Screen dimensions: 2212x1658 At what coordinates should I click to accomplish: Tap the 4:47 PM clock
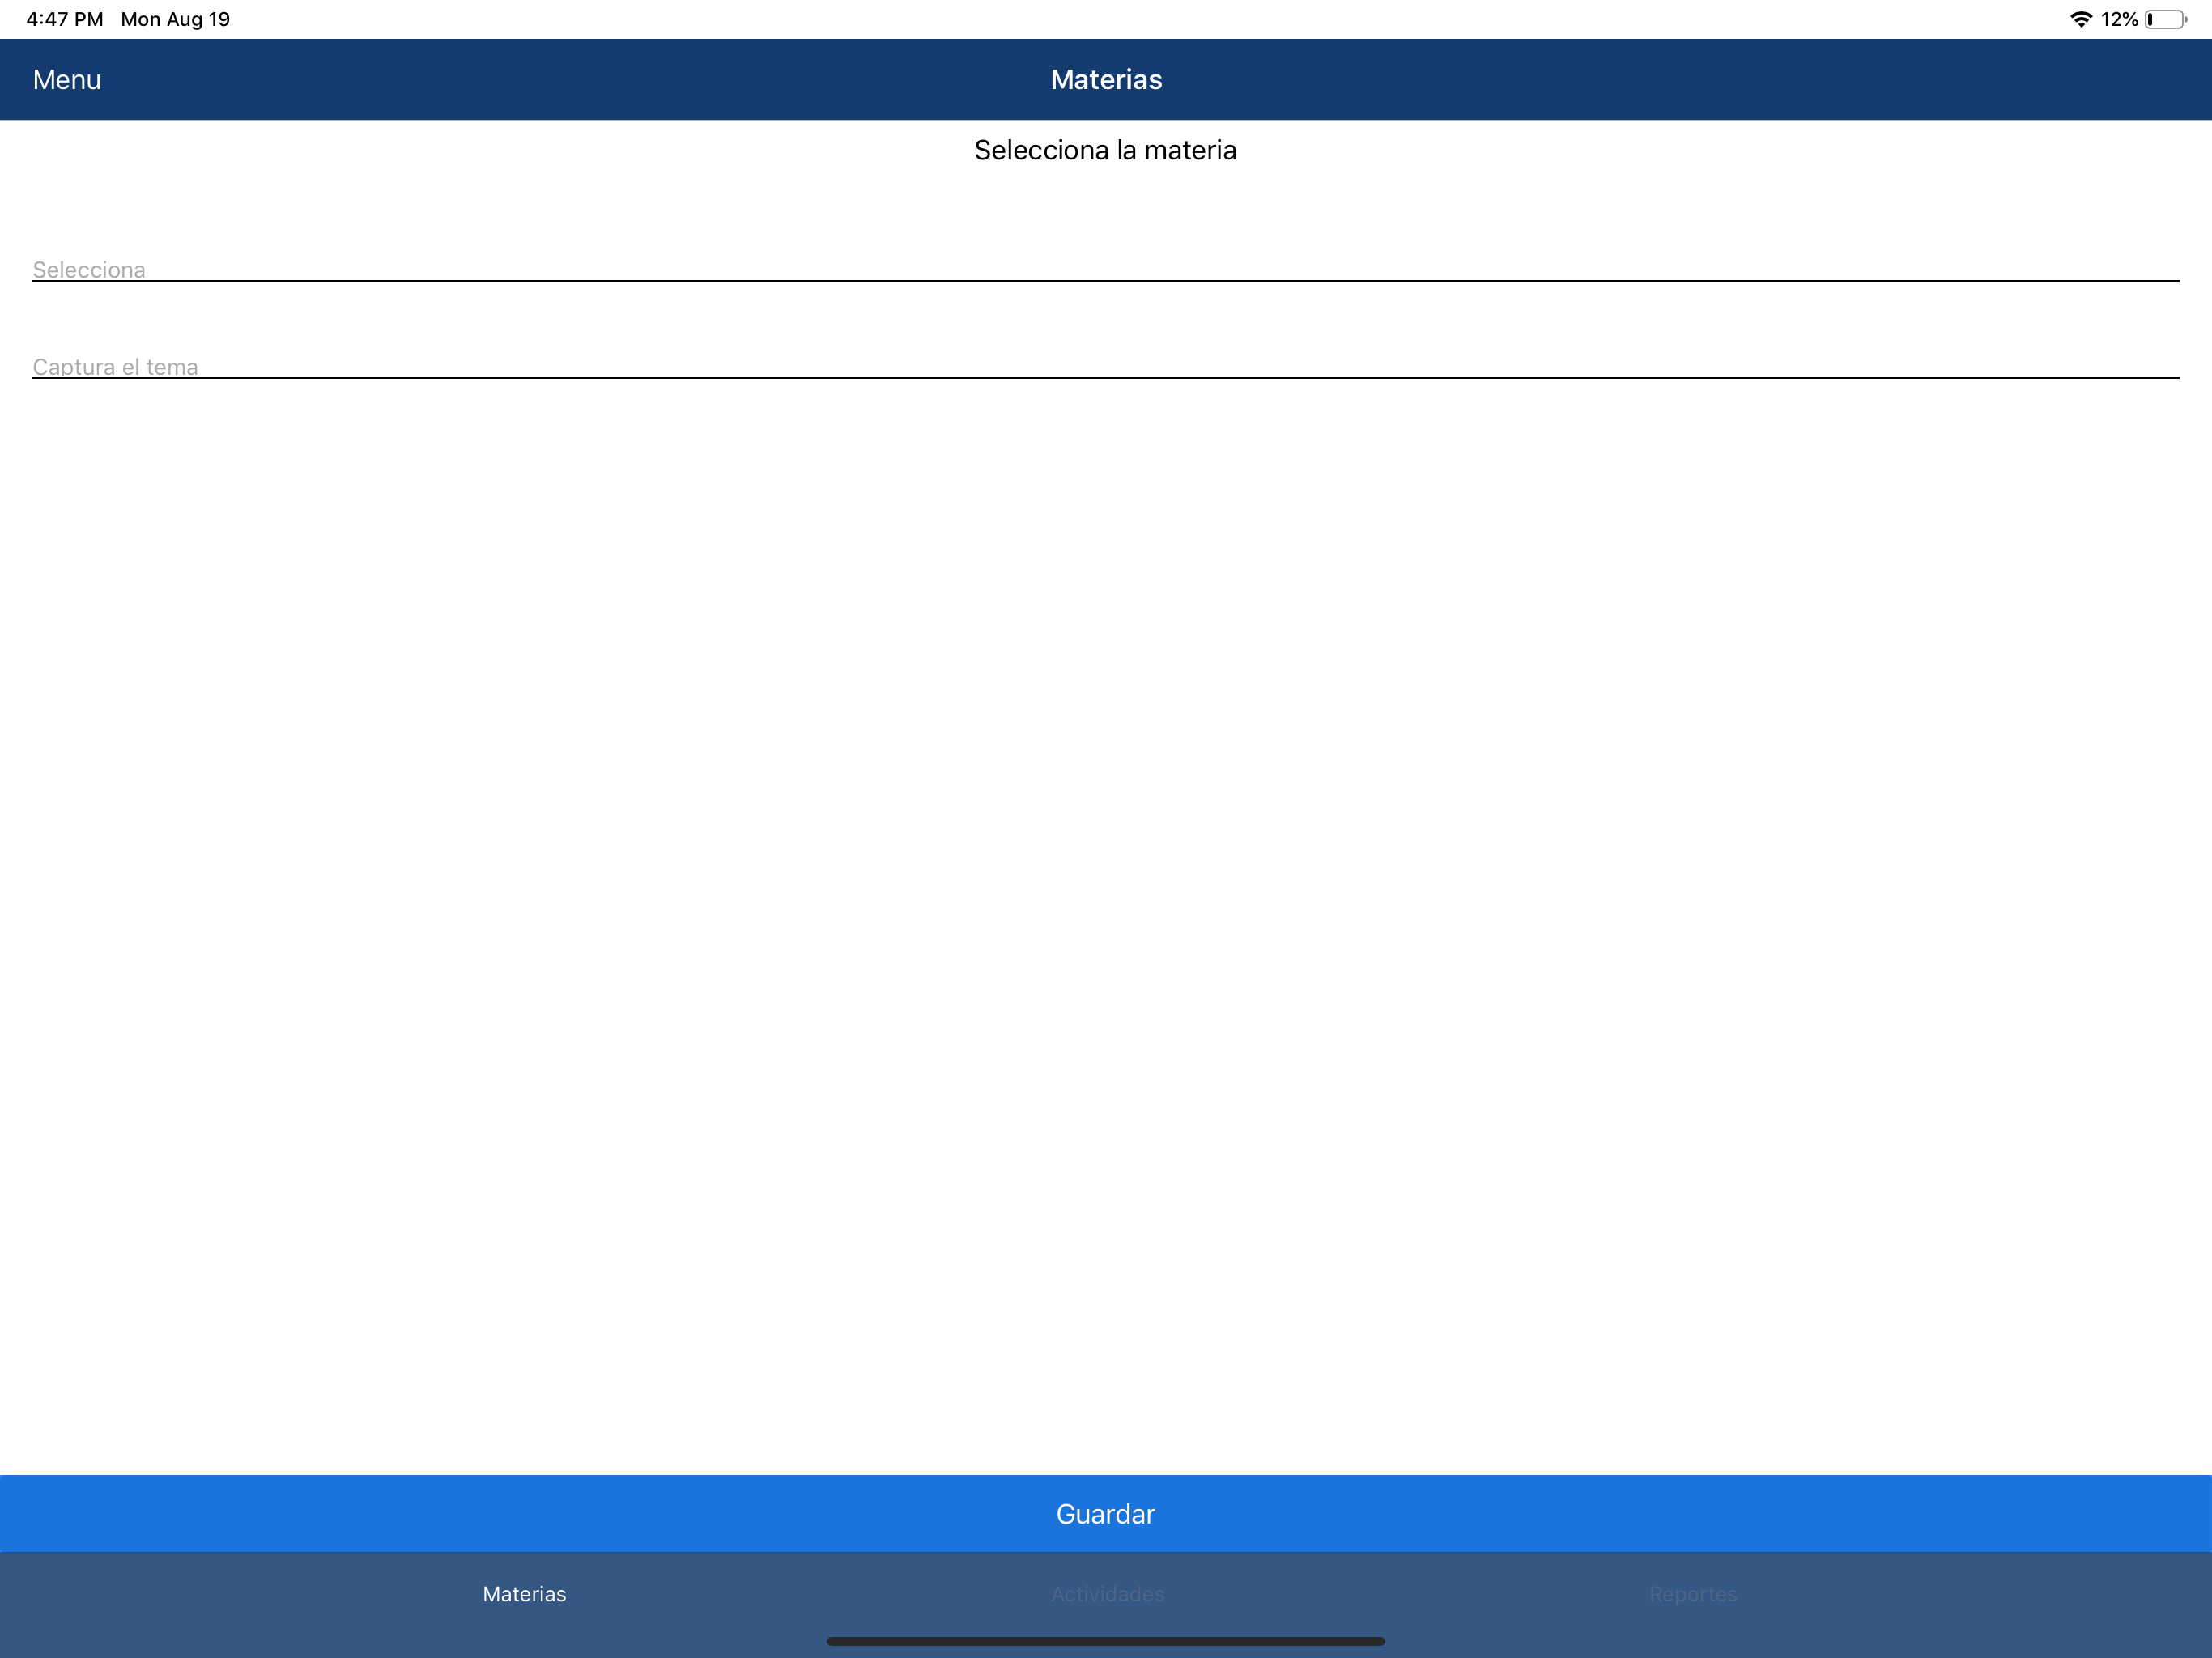click(65, 19)
